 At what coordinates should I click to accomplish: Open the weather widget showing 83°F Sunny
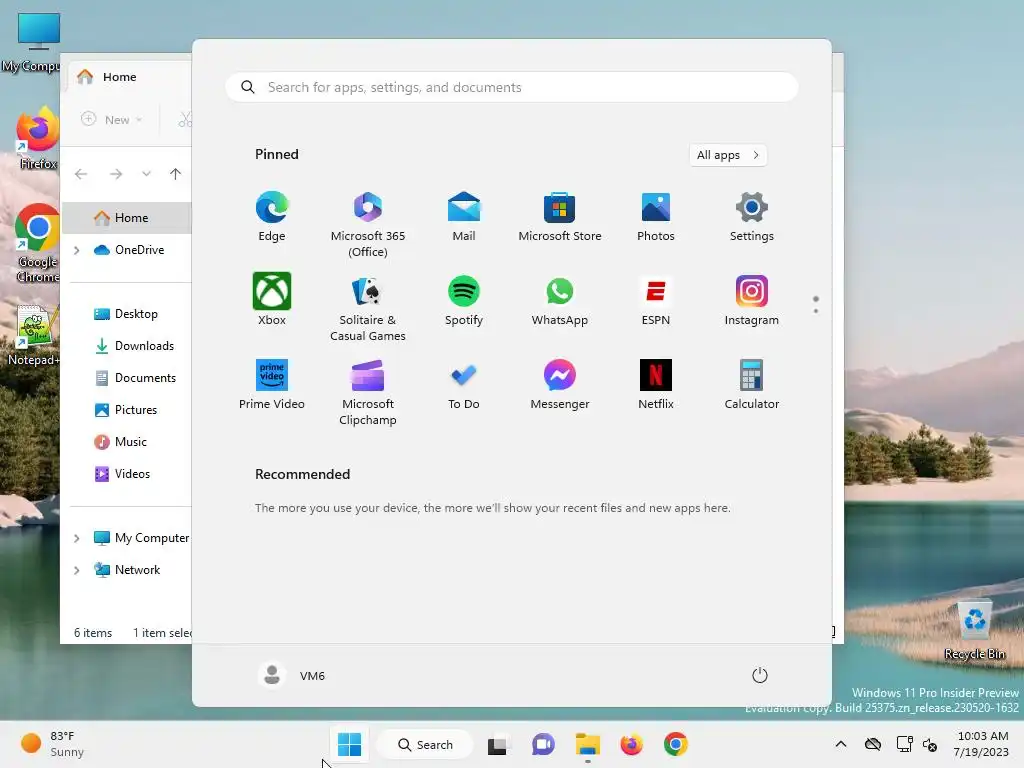54,744
